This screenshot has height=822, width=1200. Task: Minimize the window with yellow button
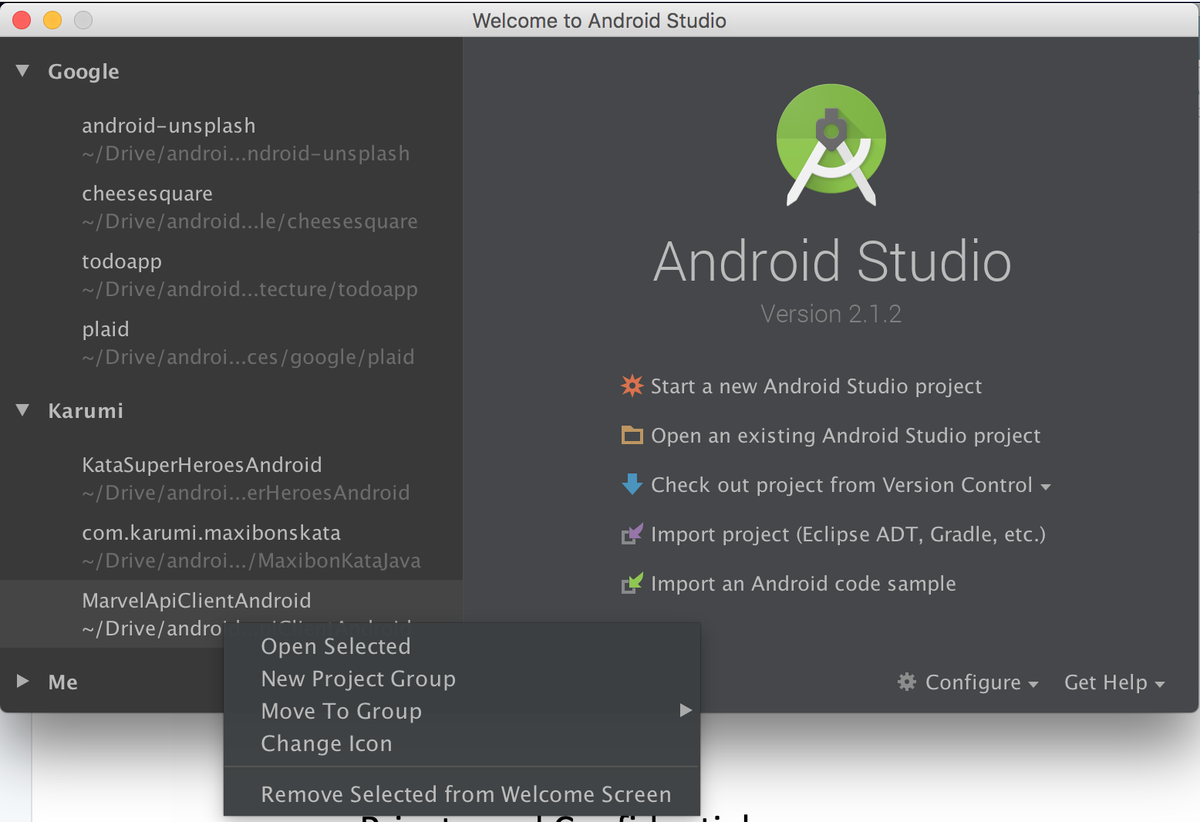coord(52,20)
